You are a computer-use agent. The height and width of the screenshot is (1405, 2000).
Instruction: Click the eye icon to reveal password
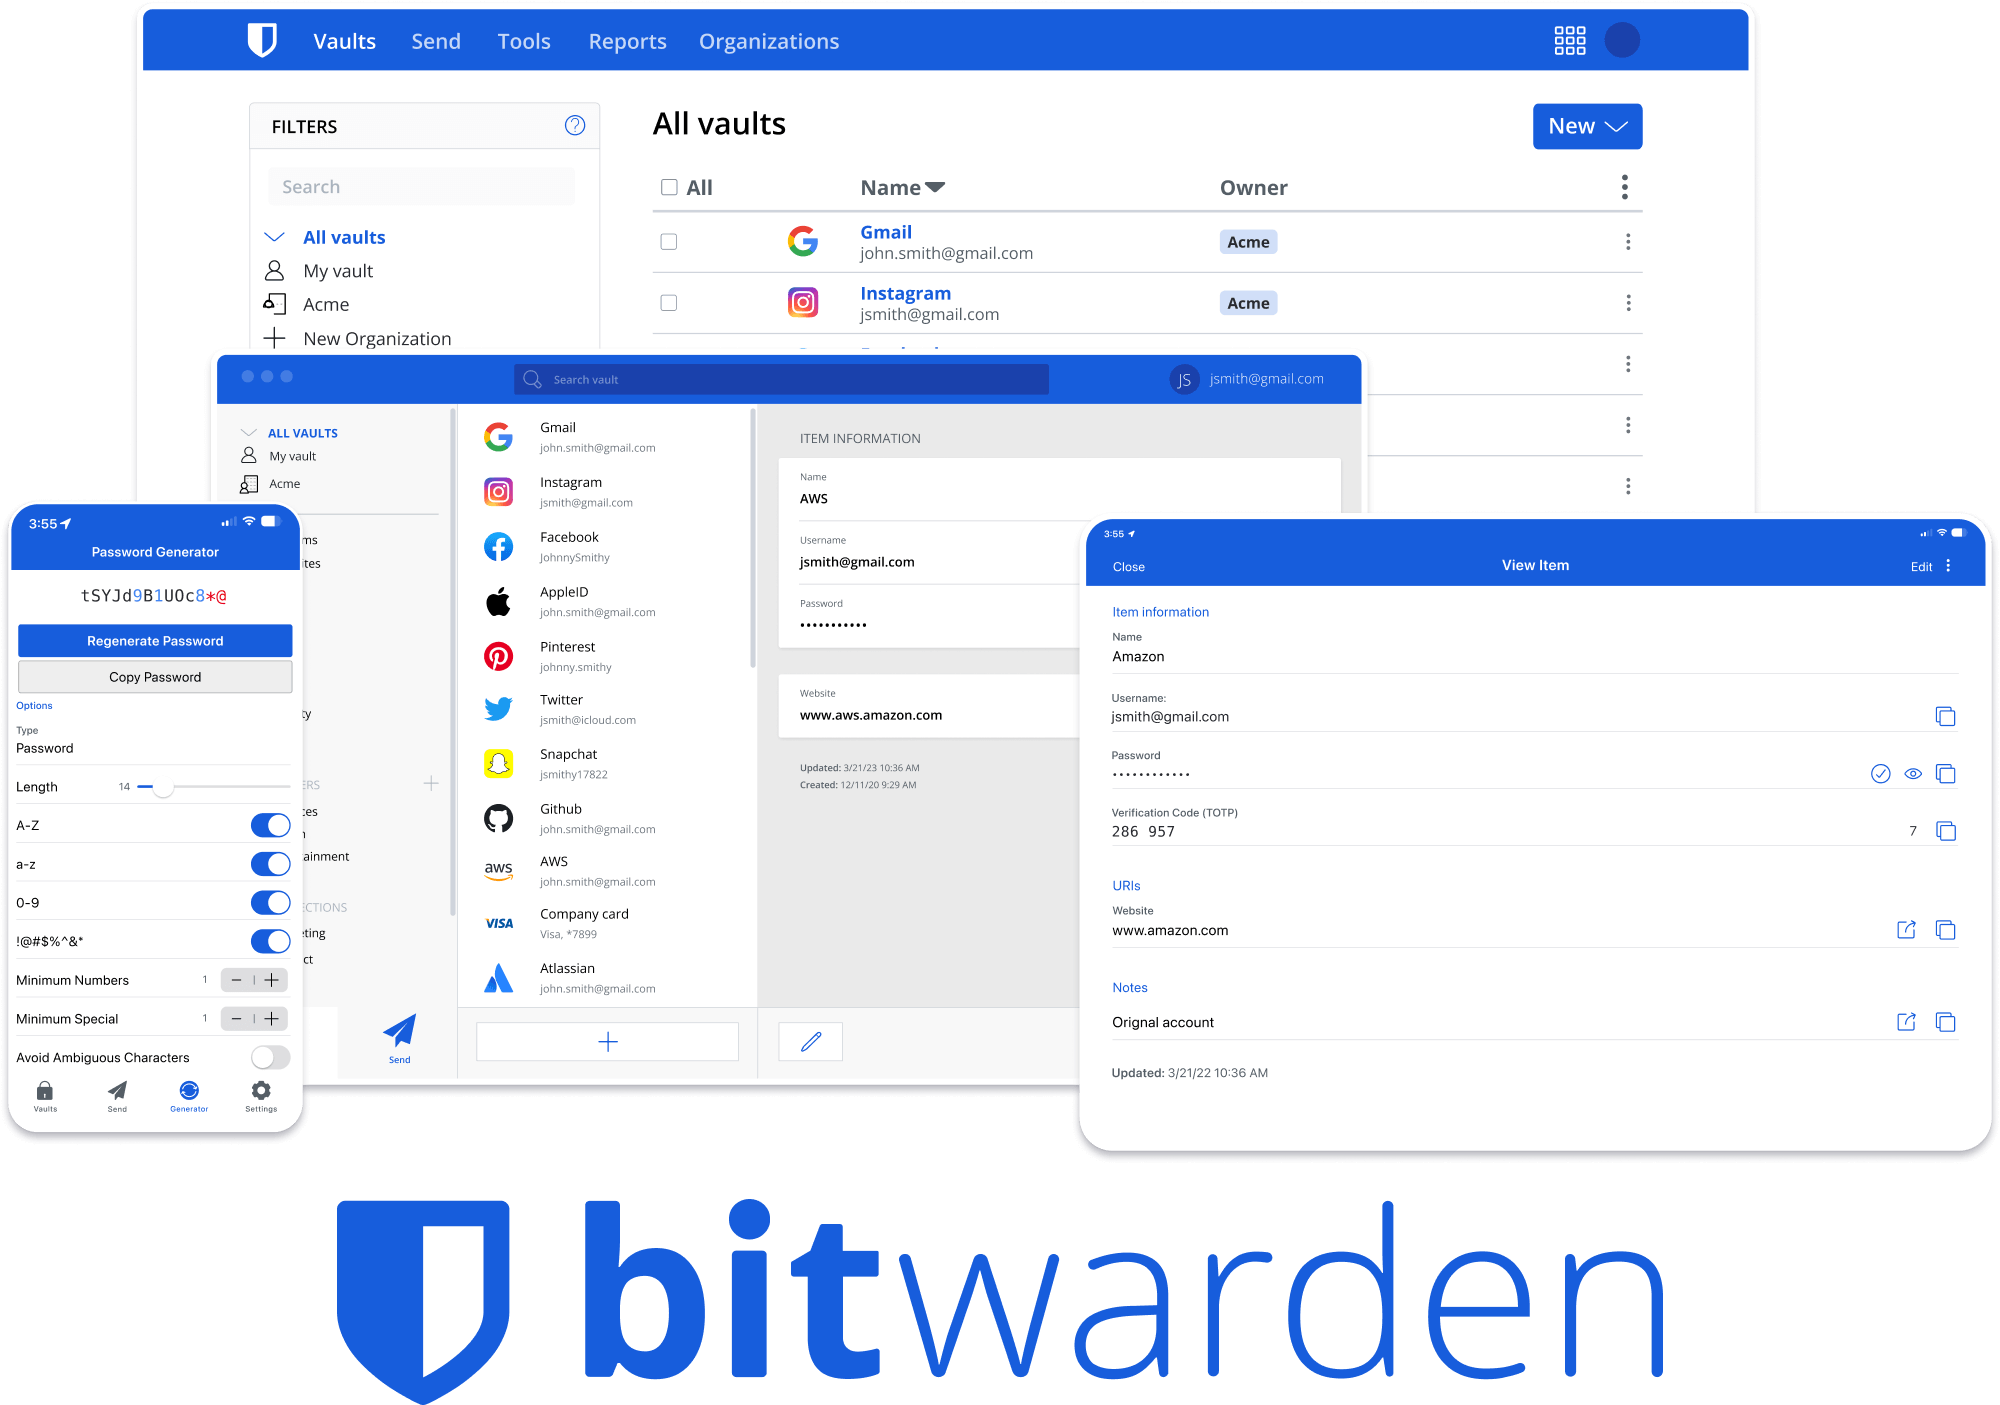click(x=1910, y=774)
